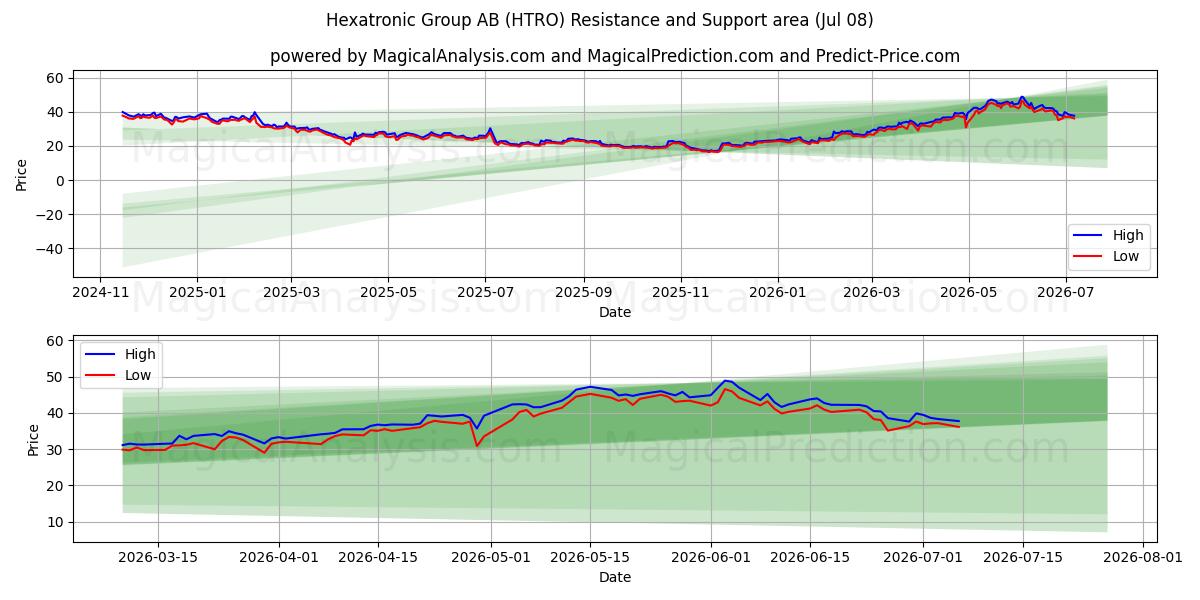The image size is (1200, 600).
Task: Click the lower chart date label 2026-03-15
Action: (x=158, y=559)
